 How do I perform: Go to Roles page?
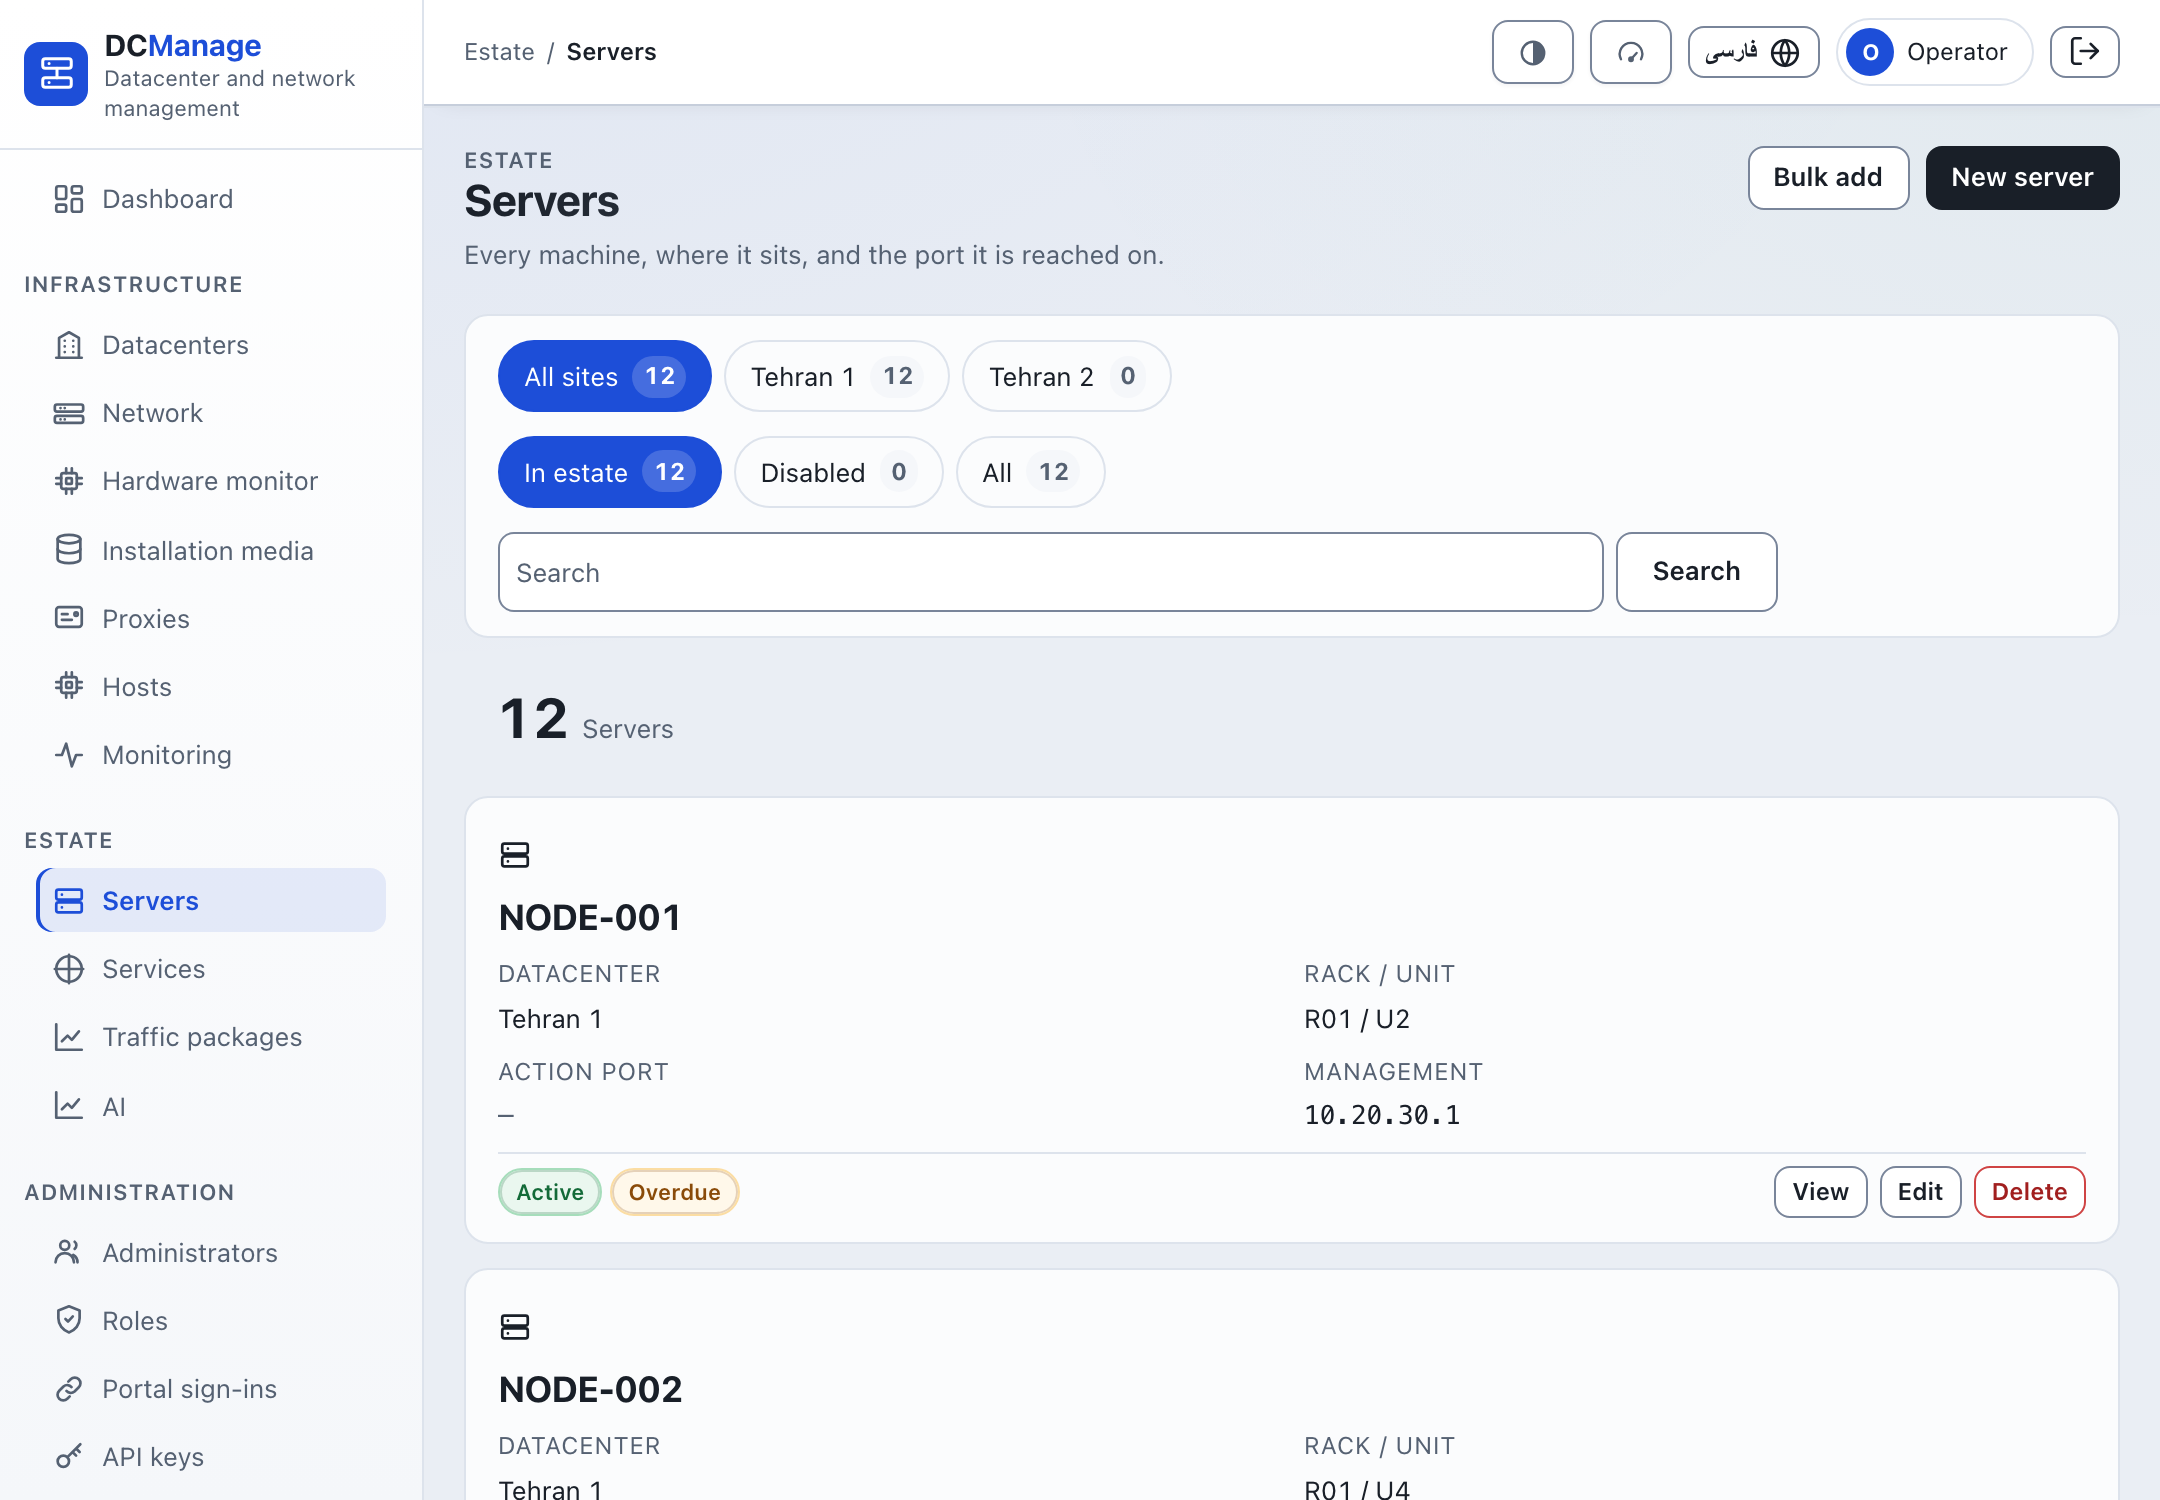211,1321
